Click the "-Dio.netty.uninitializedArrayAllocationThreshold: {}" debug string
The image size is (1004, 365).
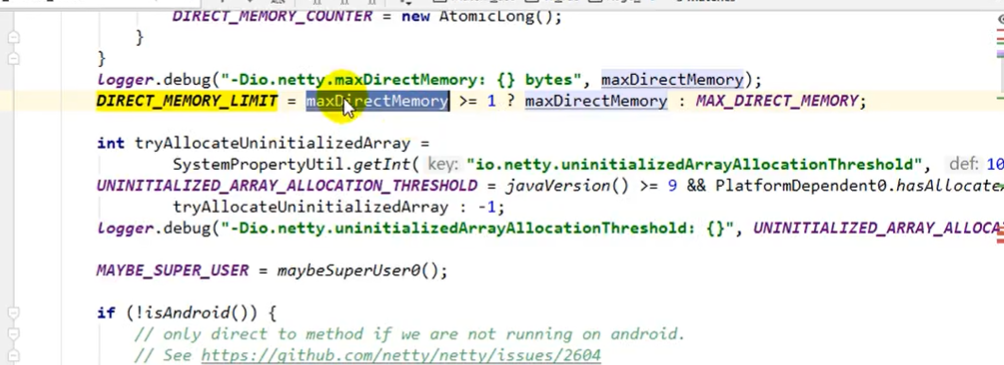point(477,228)
